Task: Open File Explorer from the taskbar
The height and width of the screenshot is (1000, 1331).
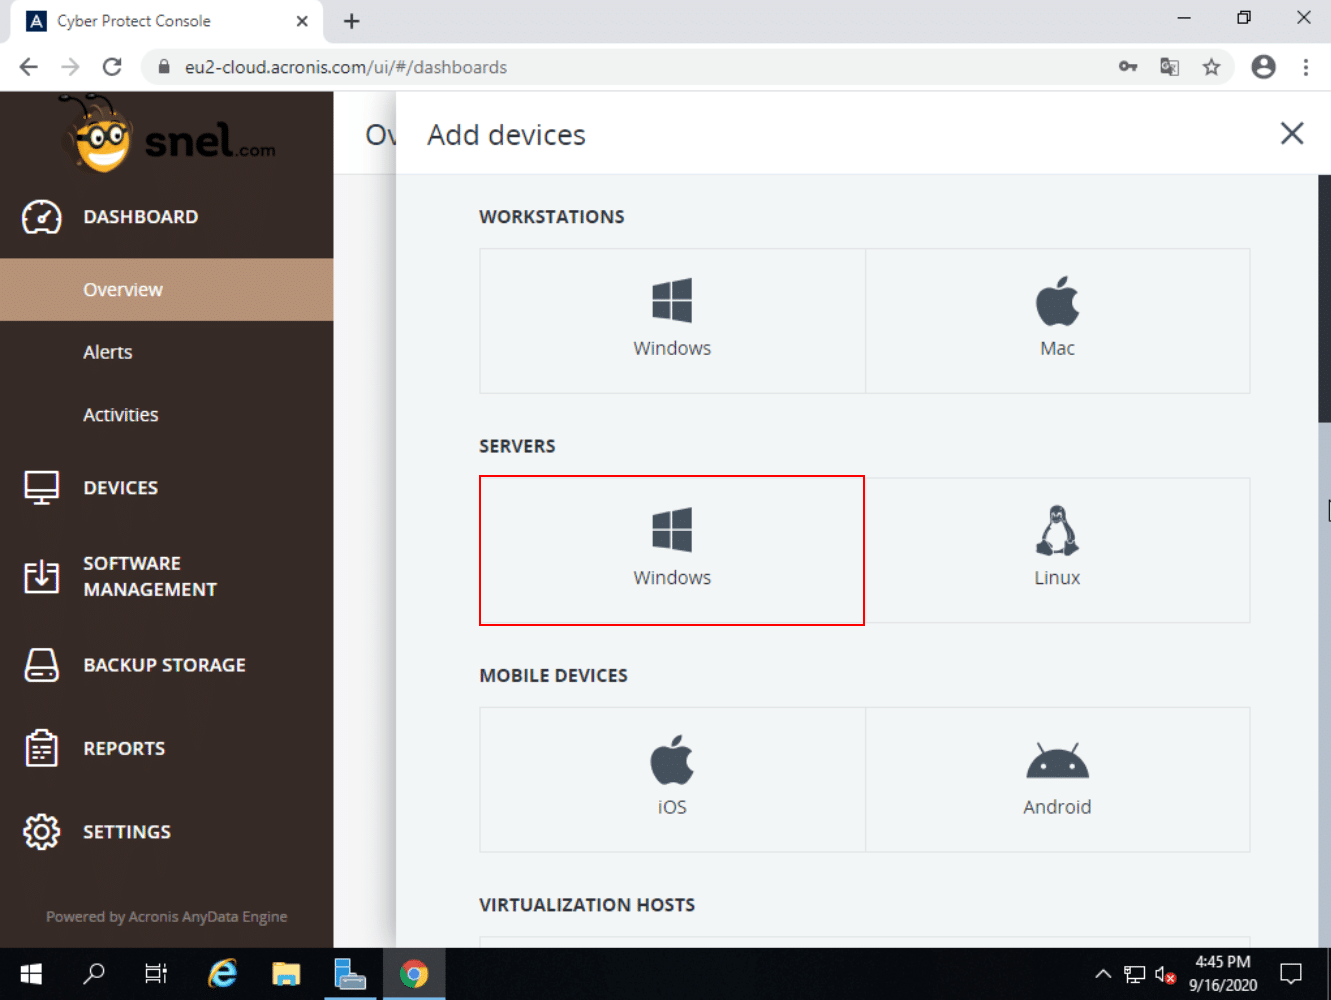Action: pos(286,973)
